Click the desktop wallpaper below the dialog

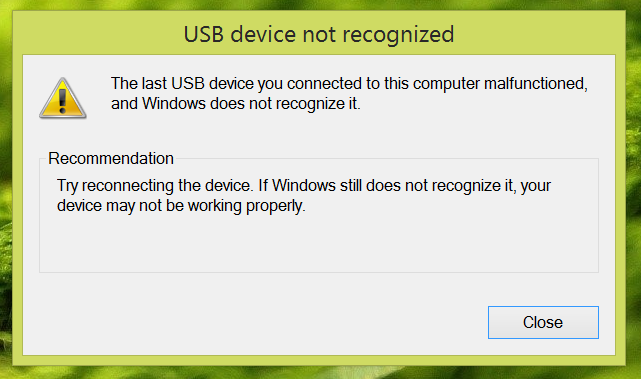pyautogui.click(x=319, y=373)
